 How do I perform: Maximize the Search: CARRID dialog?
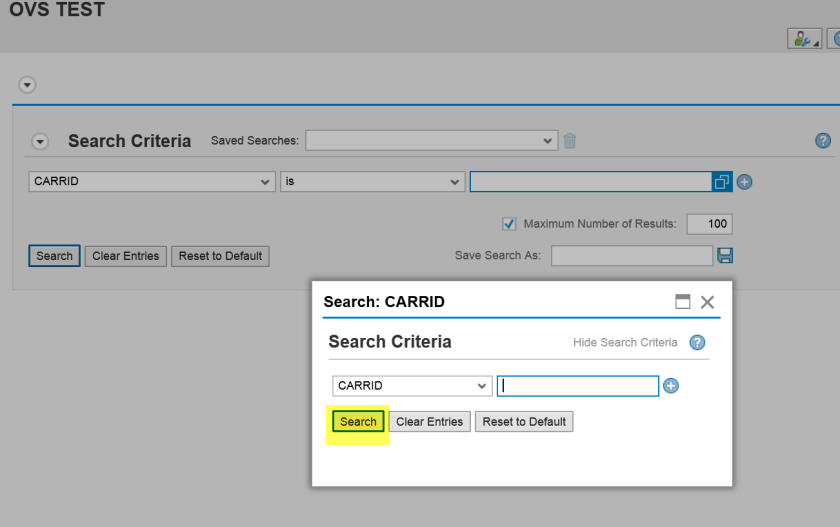(683, 302)
